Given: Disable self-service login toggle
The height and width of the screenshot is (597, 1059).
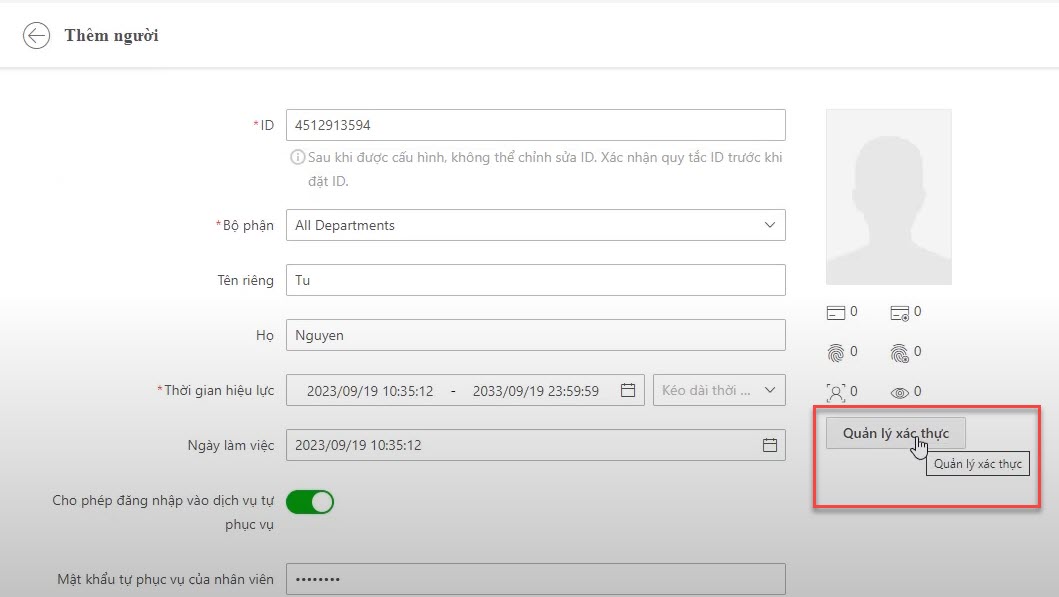Looking at the screenshot, I should [310, 501].
